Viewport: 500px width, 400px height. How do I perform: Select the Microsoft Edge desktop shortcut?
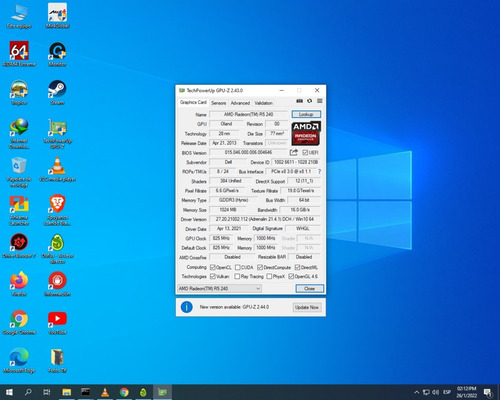[x=19, y=361]
